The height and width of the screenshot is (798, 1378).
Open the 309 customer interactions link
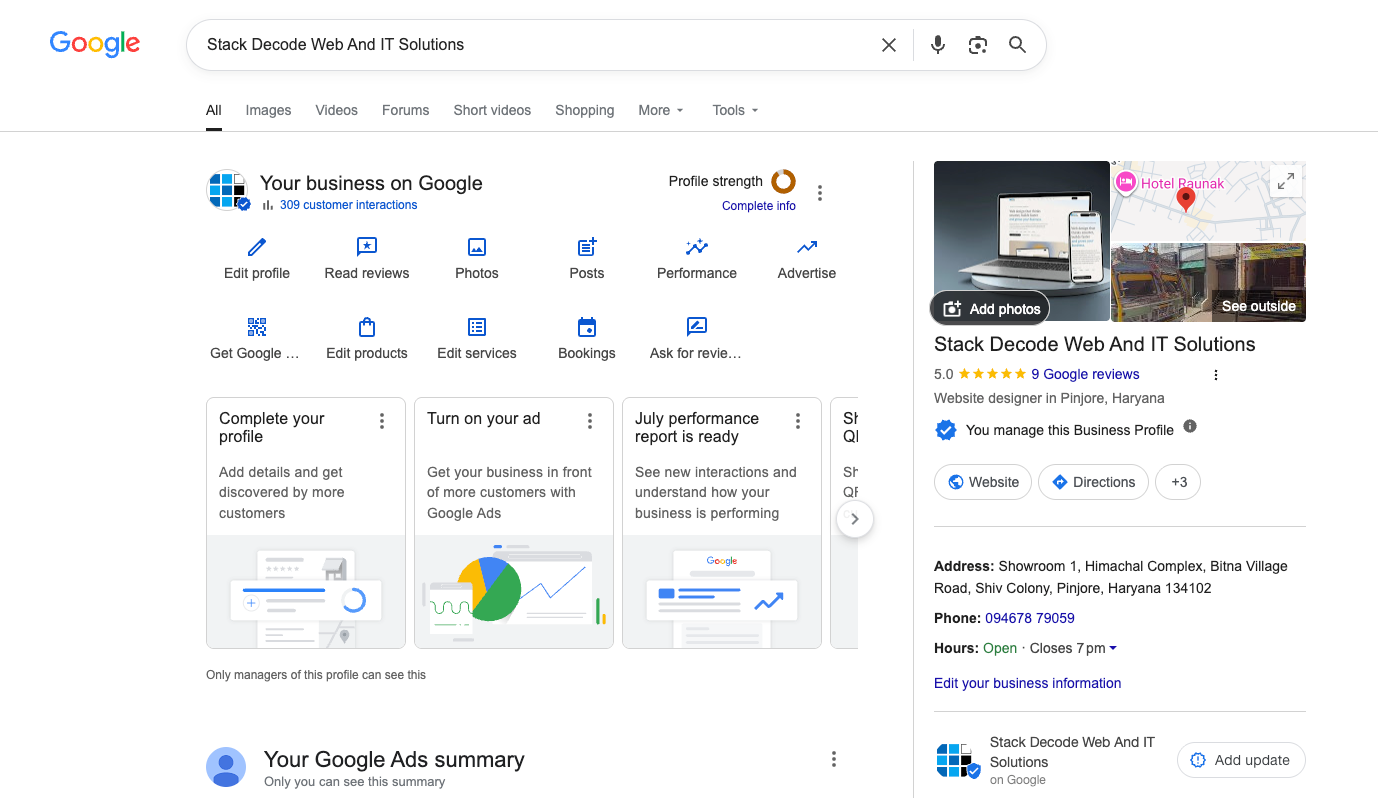(x=348, y=205)
